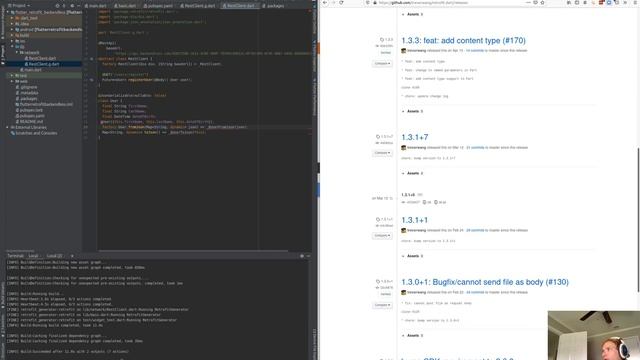Expand the test folder in project tree
This screenshot has height=360, width=640.
[x=12, y=76]
